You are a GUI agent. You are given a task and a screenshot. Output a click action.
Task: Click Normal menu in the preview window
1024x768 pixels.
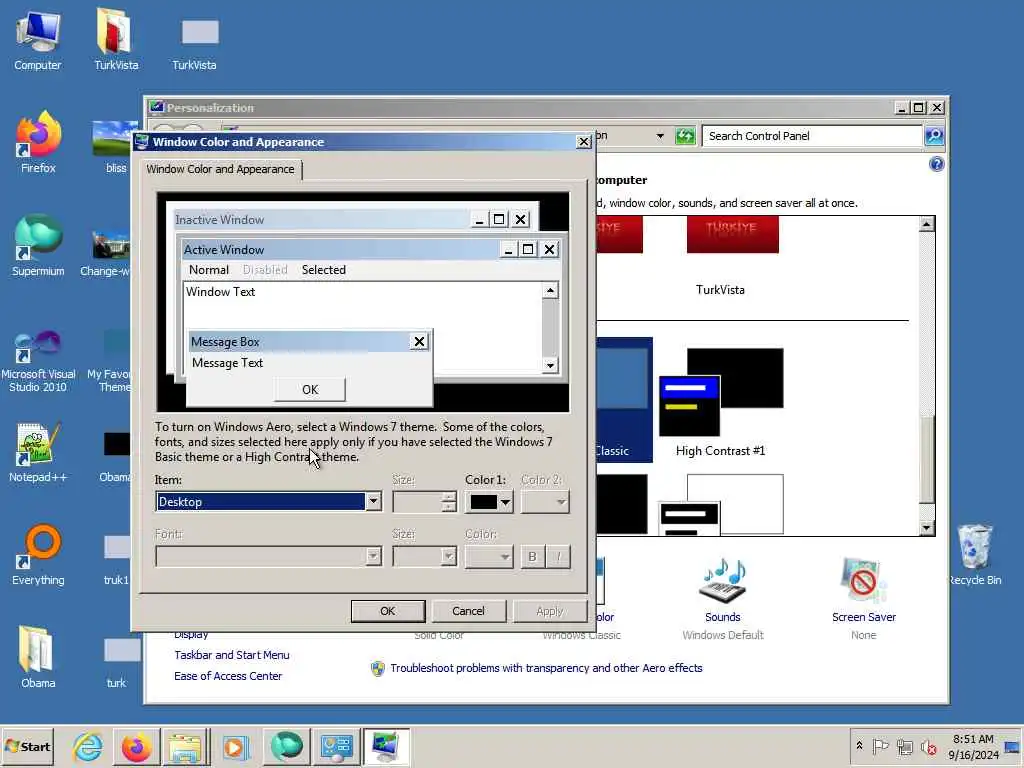[x=208, y=270]
